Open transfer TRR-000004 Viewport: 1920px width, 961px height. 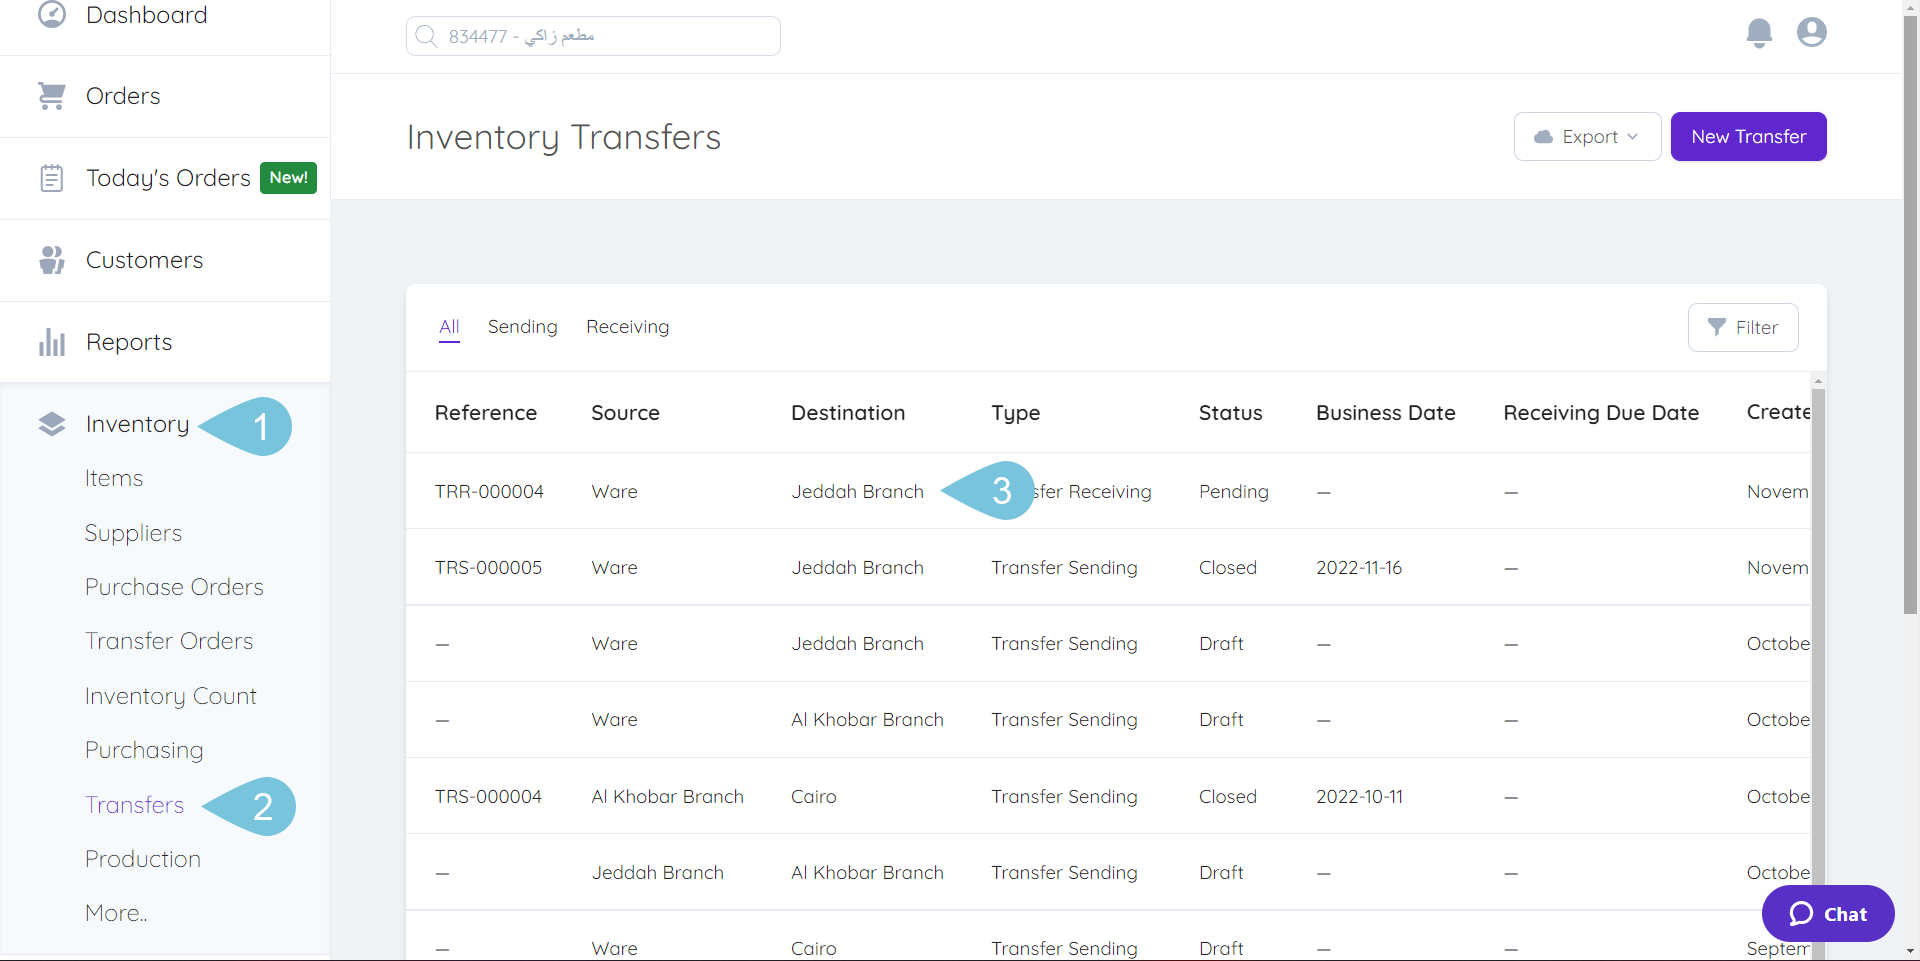coord(489,491)
